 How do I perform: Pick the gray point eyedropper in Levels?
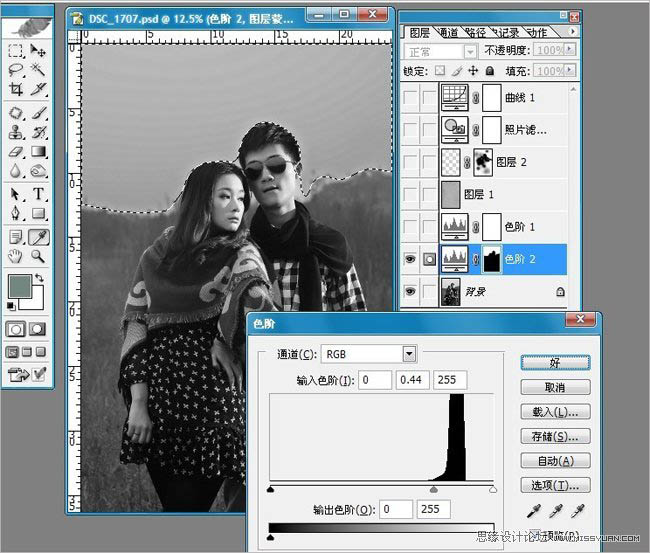click(555, 512)
